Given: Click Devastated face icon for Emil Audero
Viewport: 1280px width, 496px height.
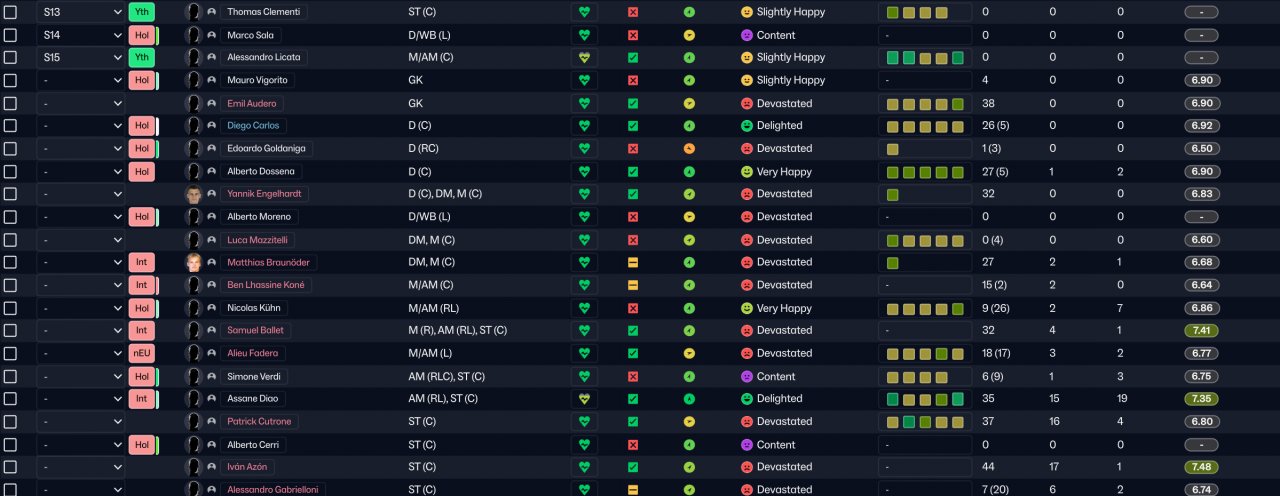Looking at the screenshot, I should (x=746, y=103).
